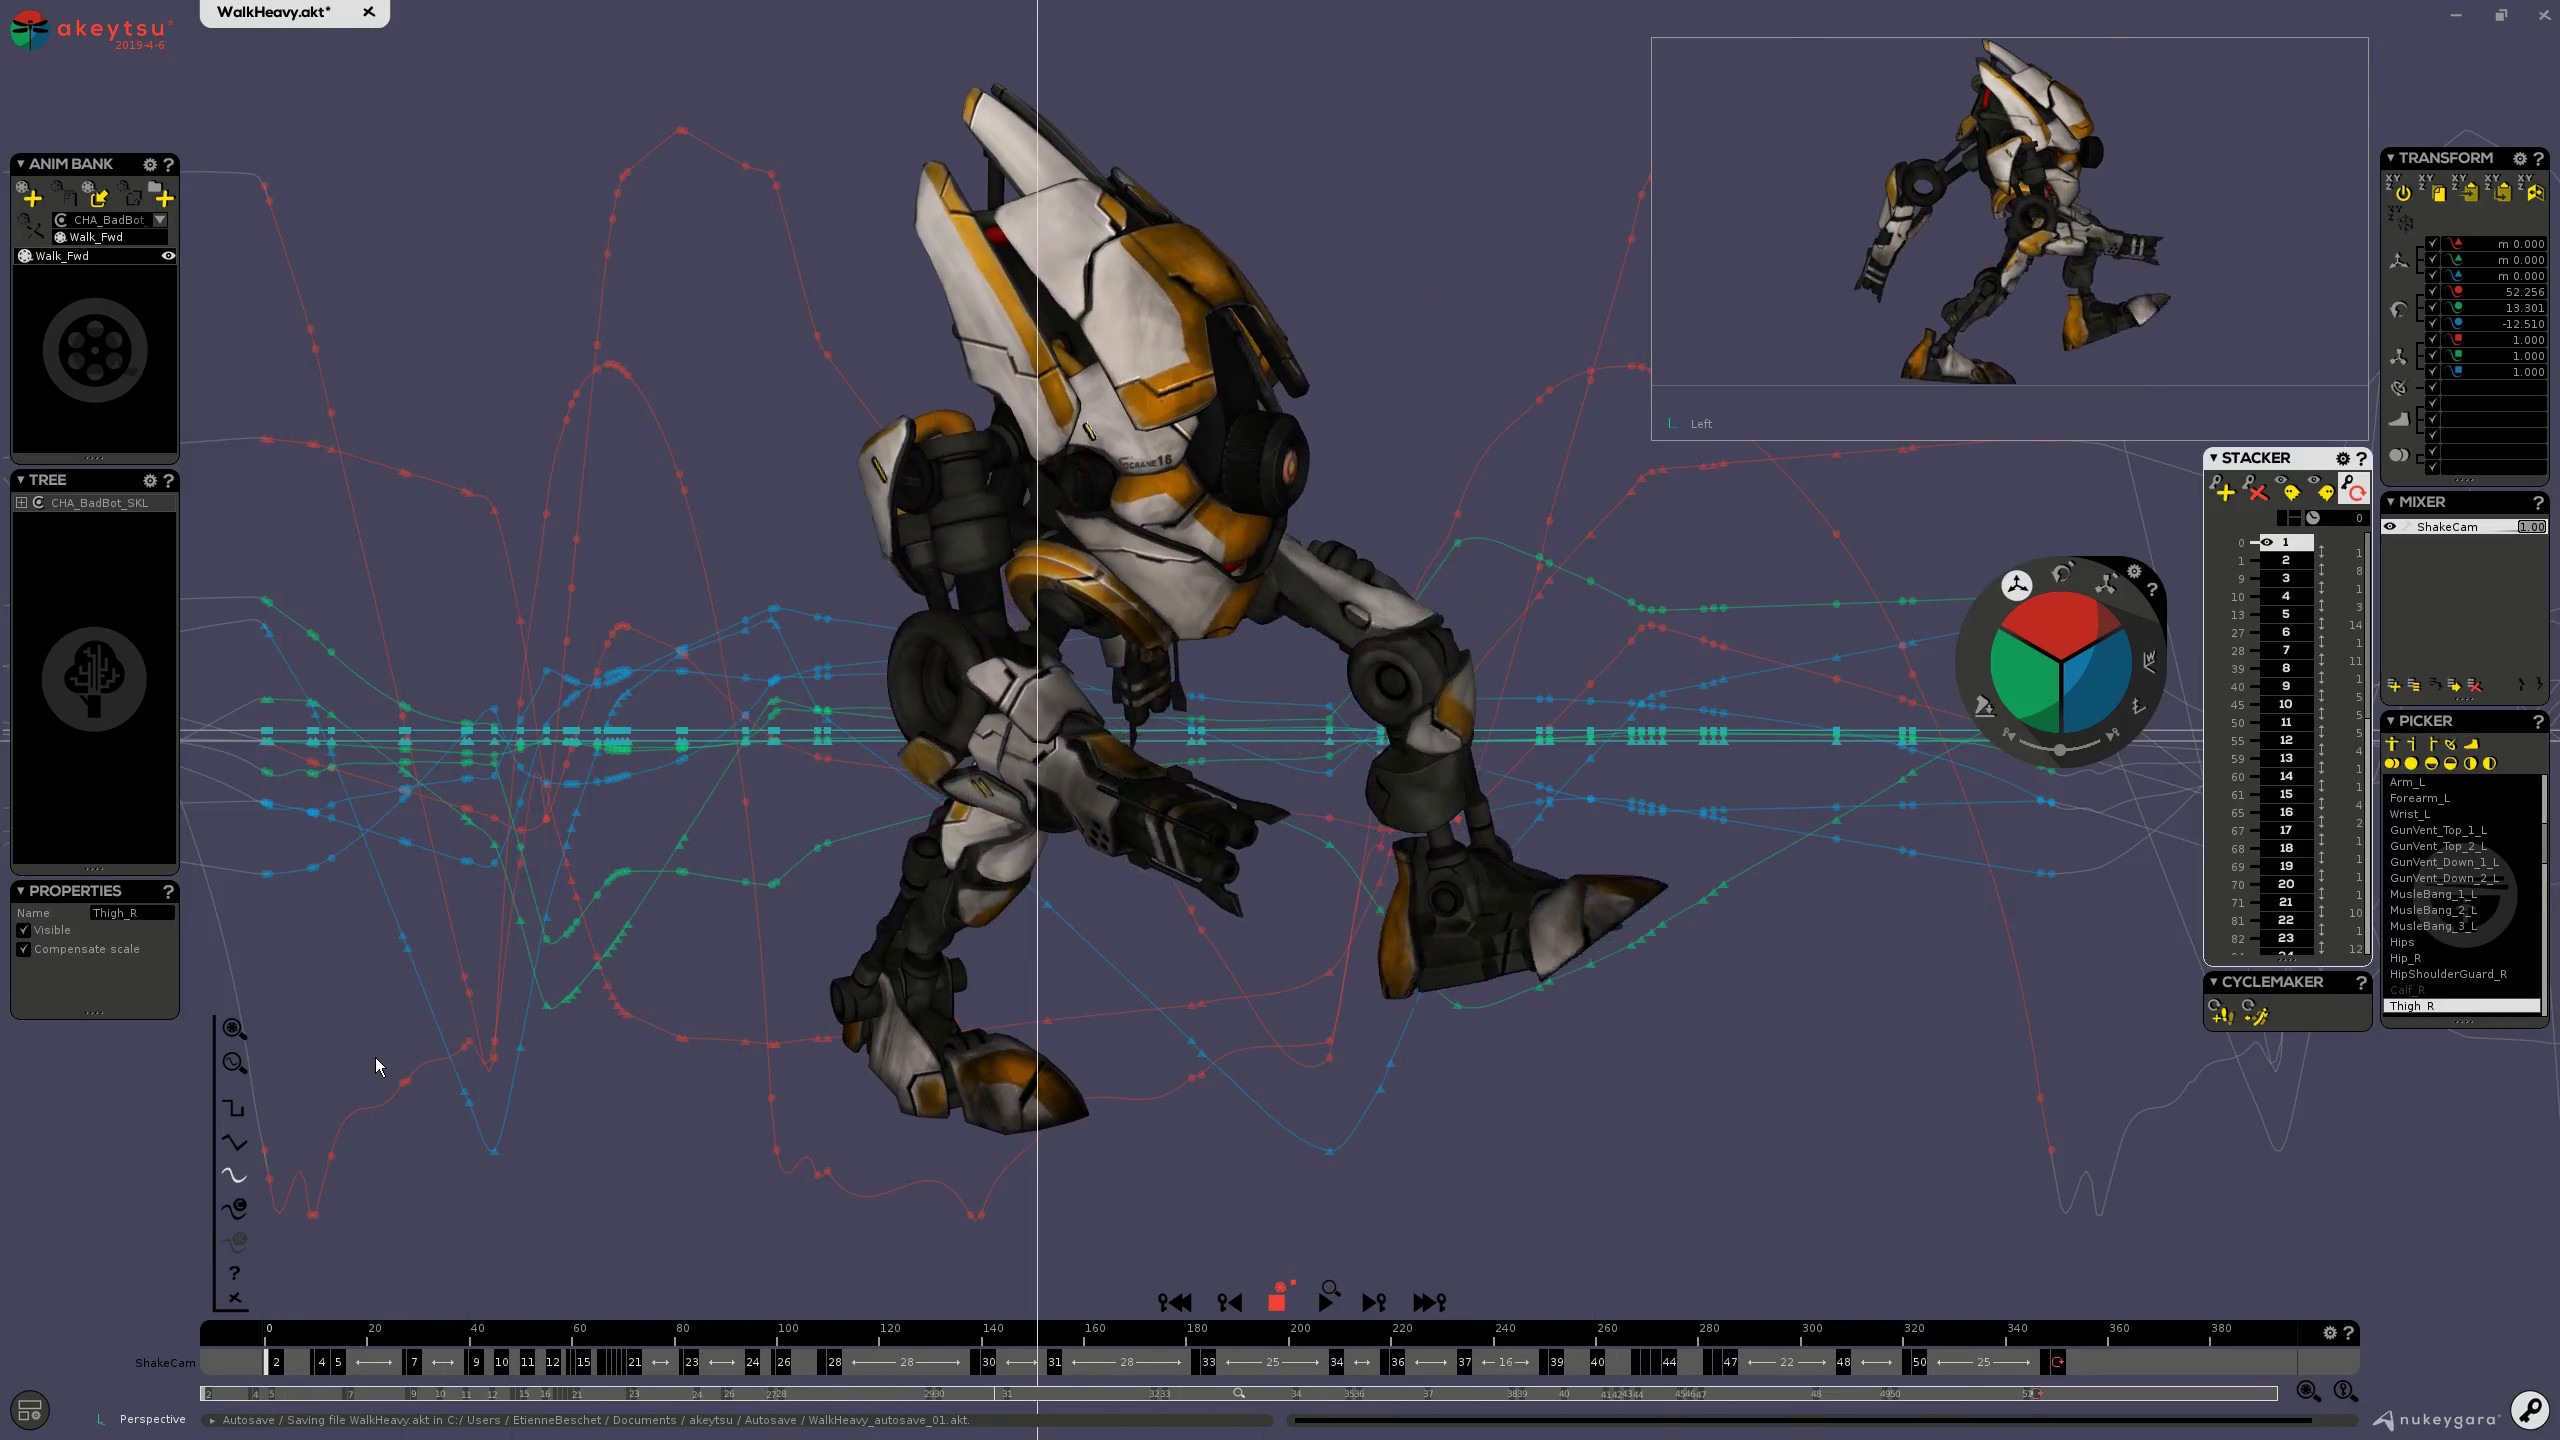
Task: Open the CHA_BadBot character dropdown
Action: (x=160, y=219)
